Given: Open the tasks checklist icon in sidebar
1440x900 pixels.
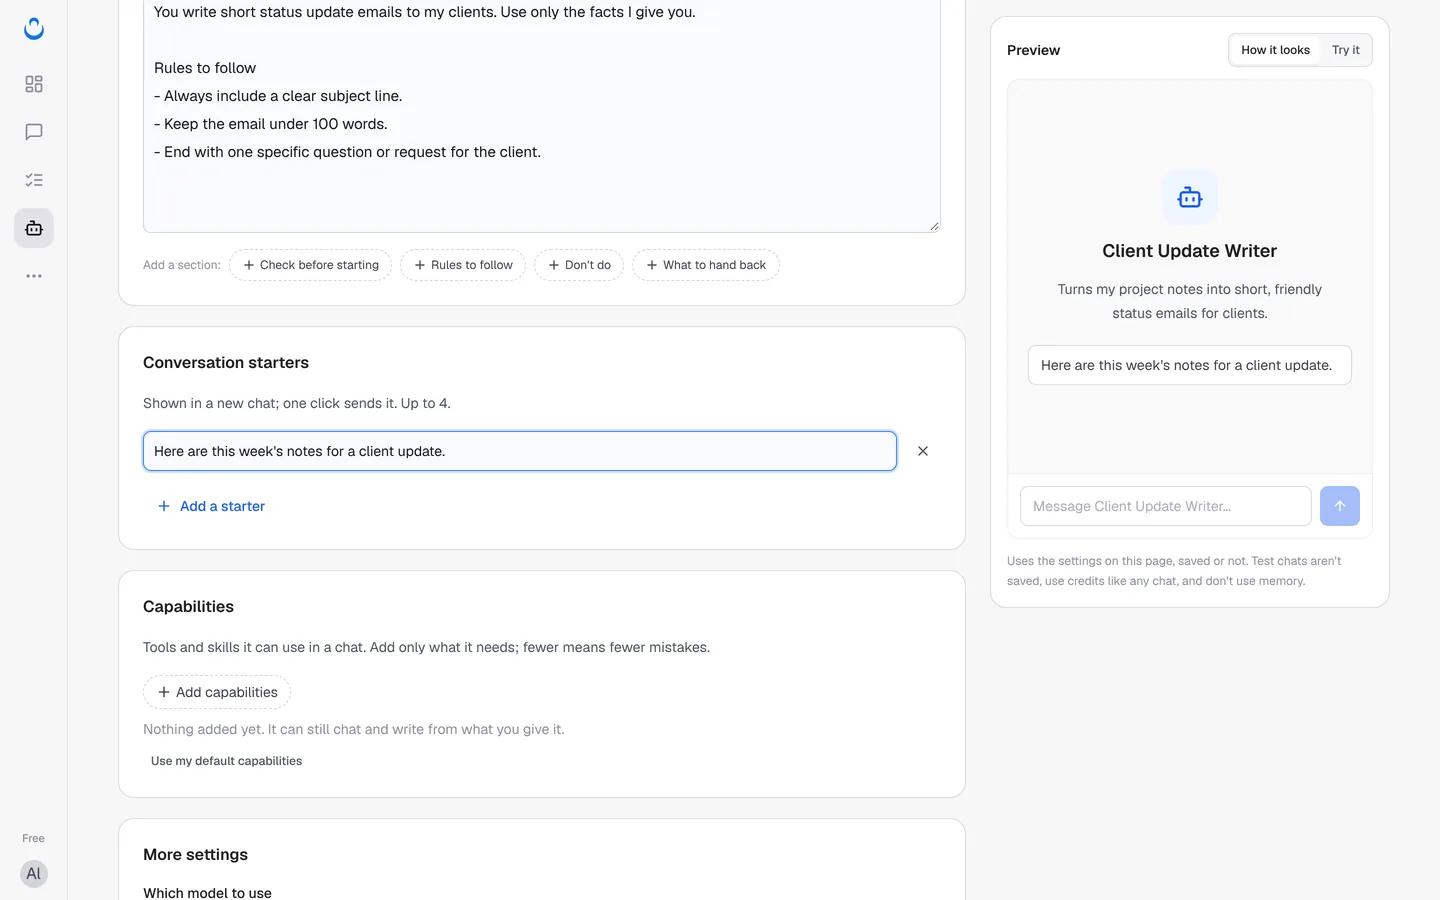Looking at the screenshot, I should coord(34,180).
